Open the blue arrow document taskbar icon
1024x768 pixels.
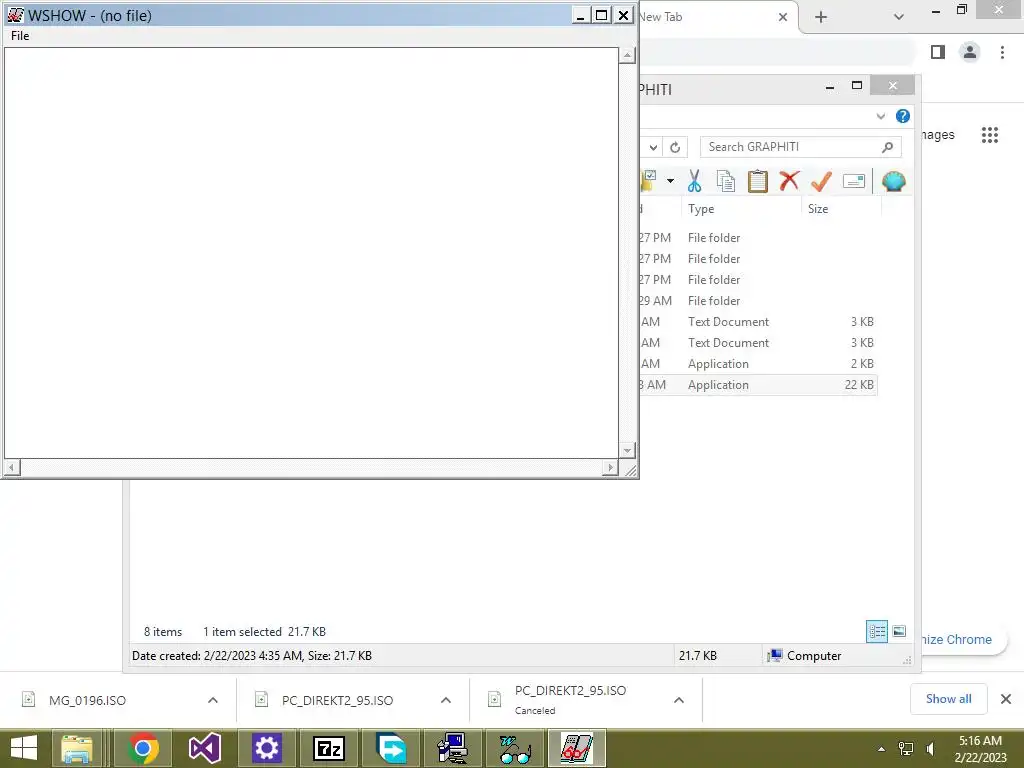tap(391, 748)
